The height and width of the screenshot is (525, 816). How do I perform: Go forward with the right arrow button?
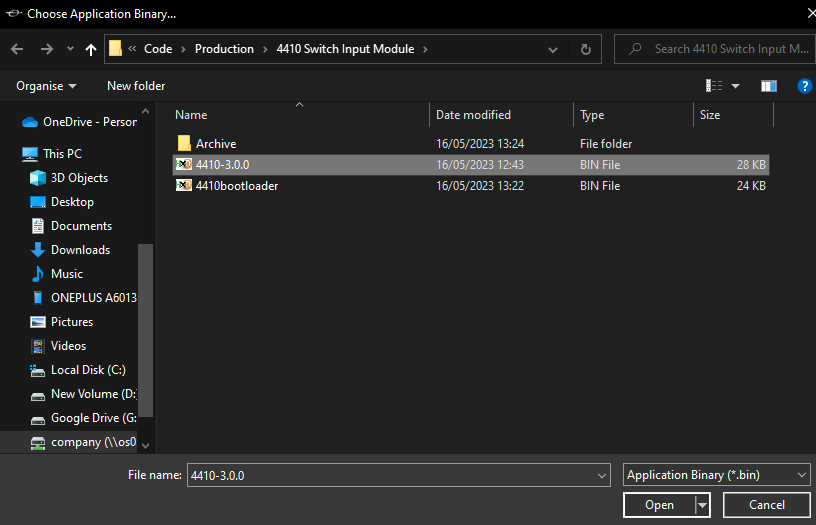coord(47,49)
